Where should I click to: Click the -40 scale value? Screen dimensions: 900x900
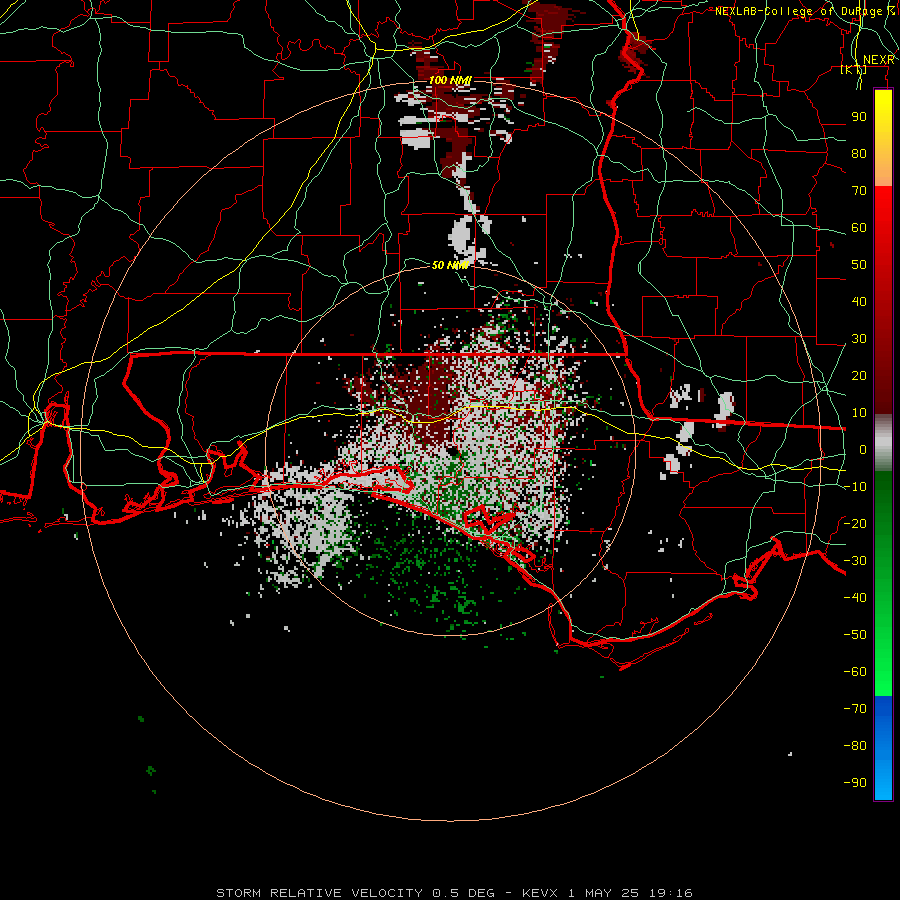point(855,598)
